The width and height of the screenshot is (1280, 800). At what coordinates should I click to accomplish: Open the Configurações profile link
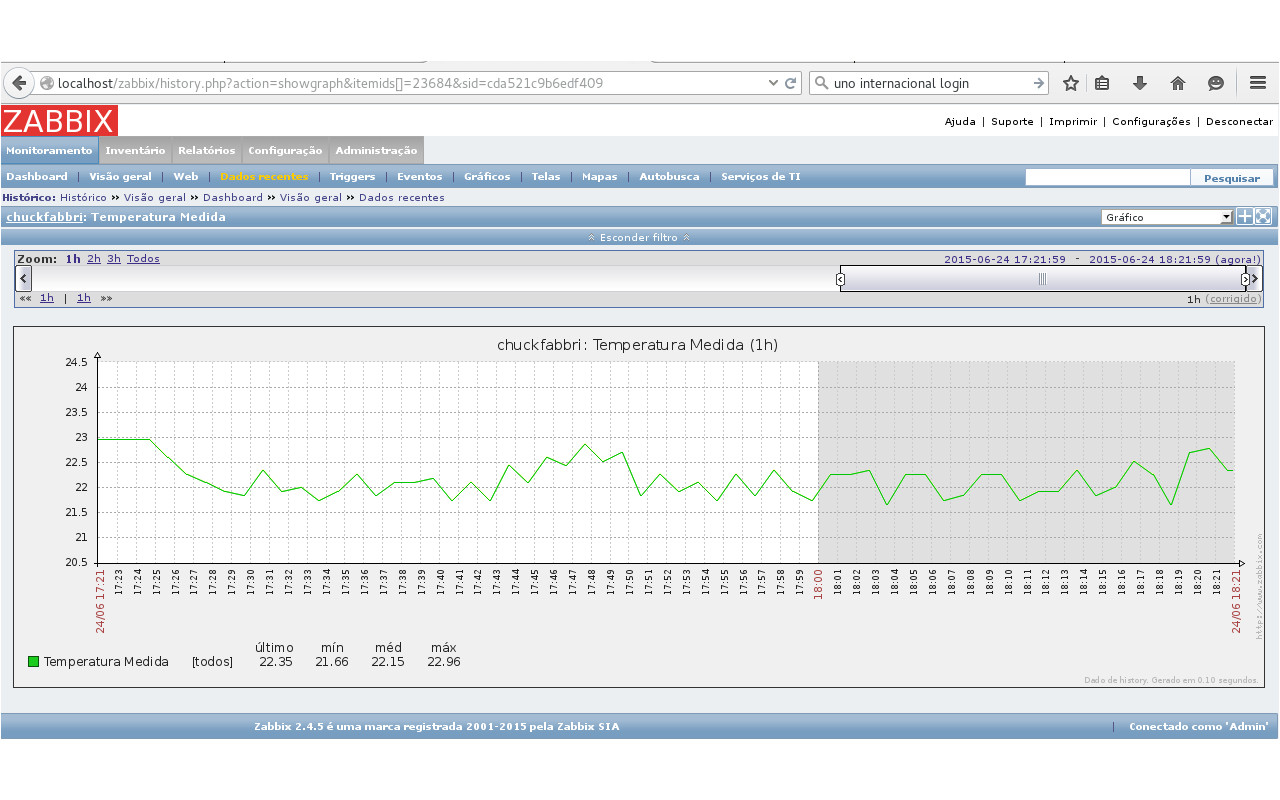tap(1151, 122)
